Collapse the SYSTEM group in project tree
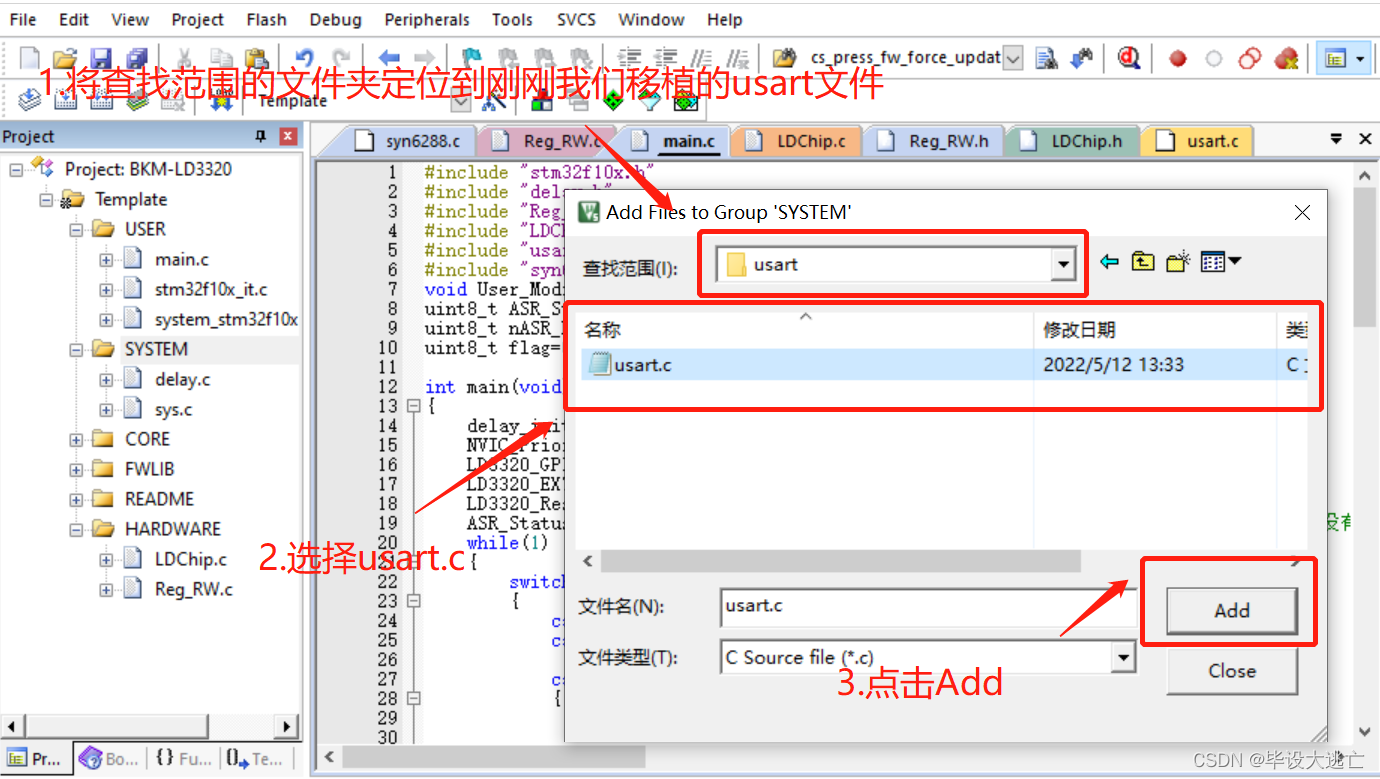 tap(76, 350)
